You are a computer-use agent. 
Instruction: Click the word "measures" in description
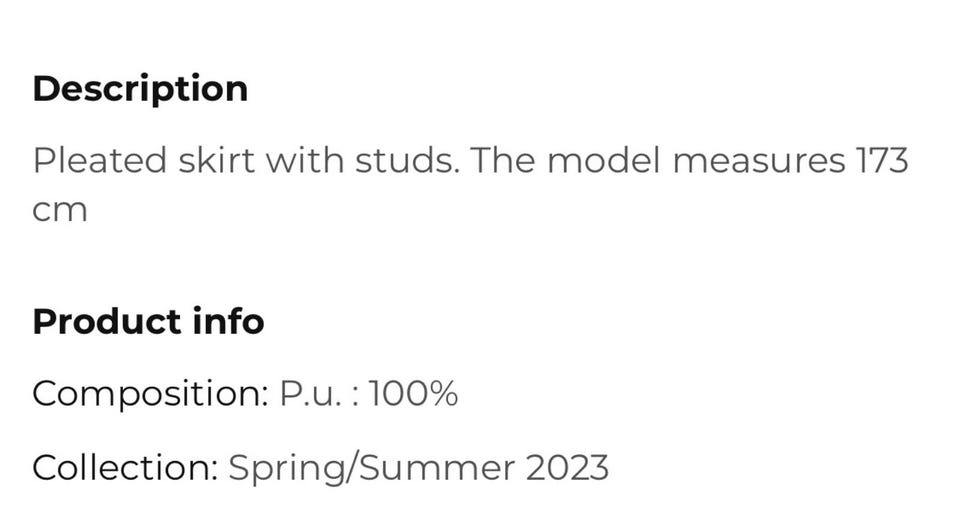click(758, 160)
